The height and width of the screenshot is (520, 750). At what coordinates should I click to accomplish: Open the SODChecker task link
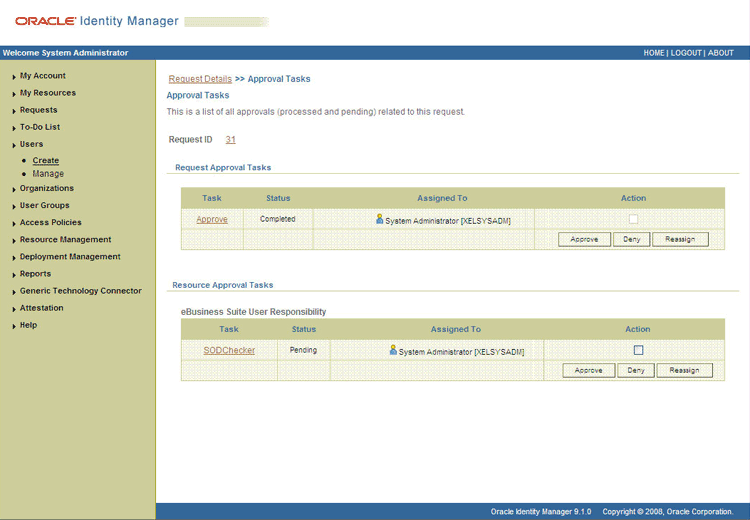[229, 350]
